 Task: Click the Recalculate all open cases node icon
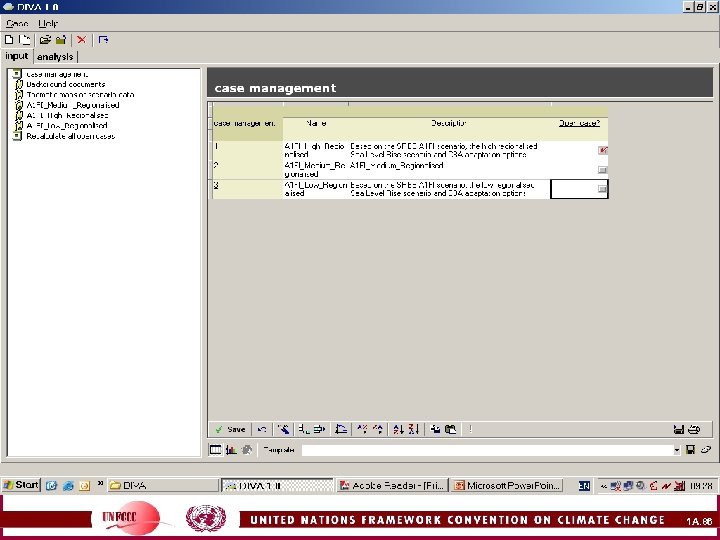17,136
